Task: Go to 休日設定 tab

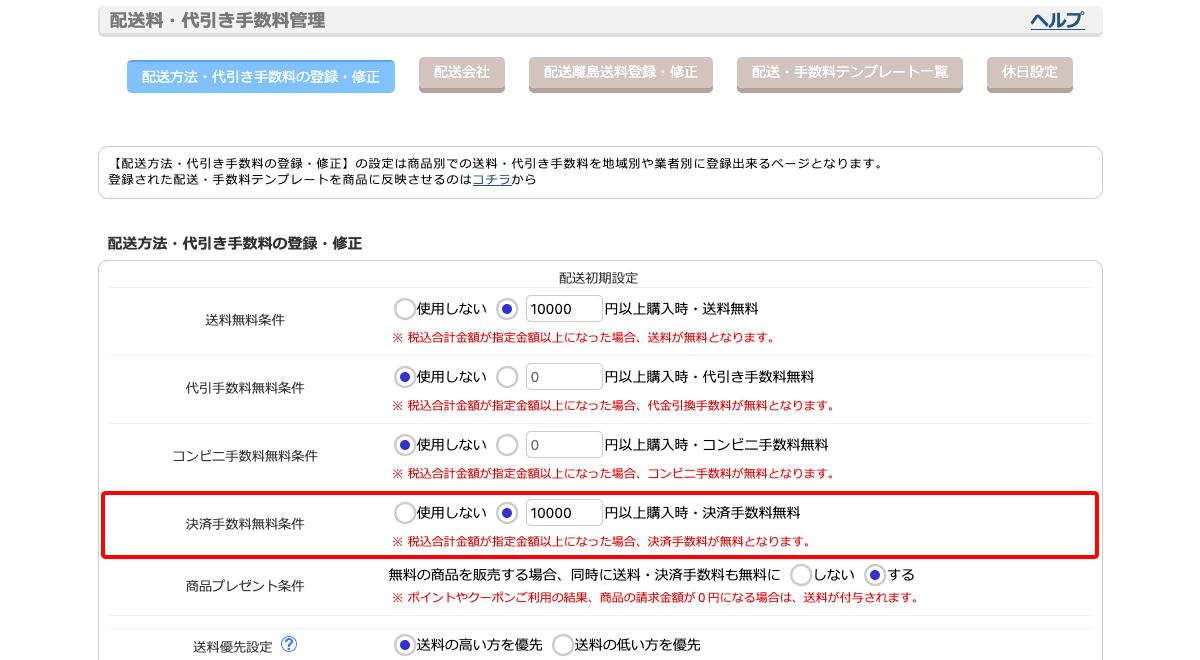Action: point(1029,73)
